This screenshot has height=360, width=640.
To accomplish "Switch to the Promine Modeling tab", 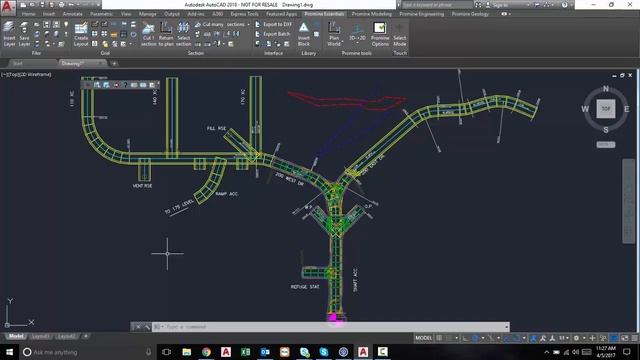I will [x=371, y=14].
